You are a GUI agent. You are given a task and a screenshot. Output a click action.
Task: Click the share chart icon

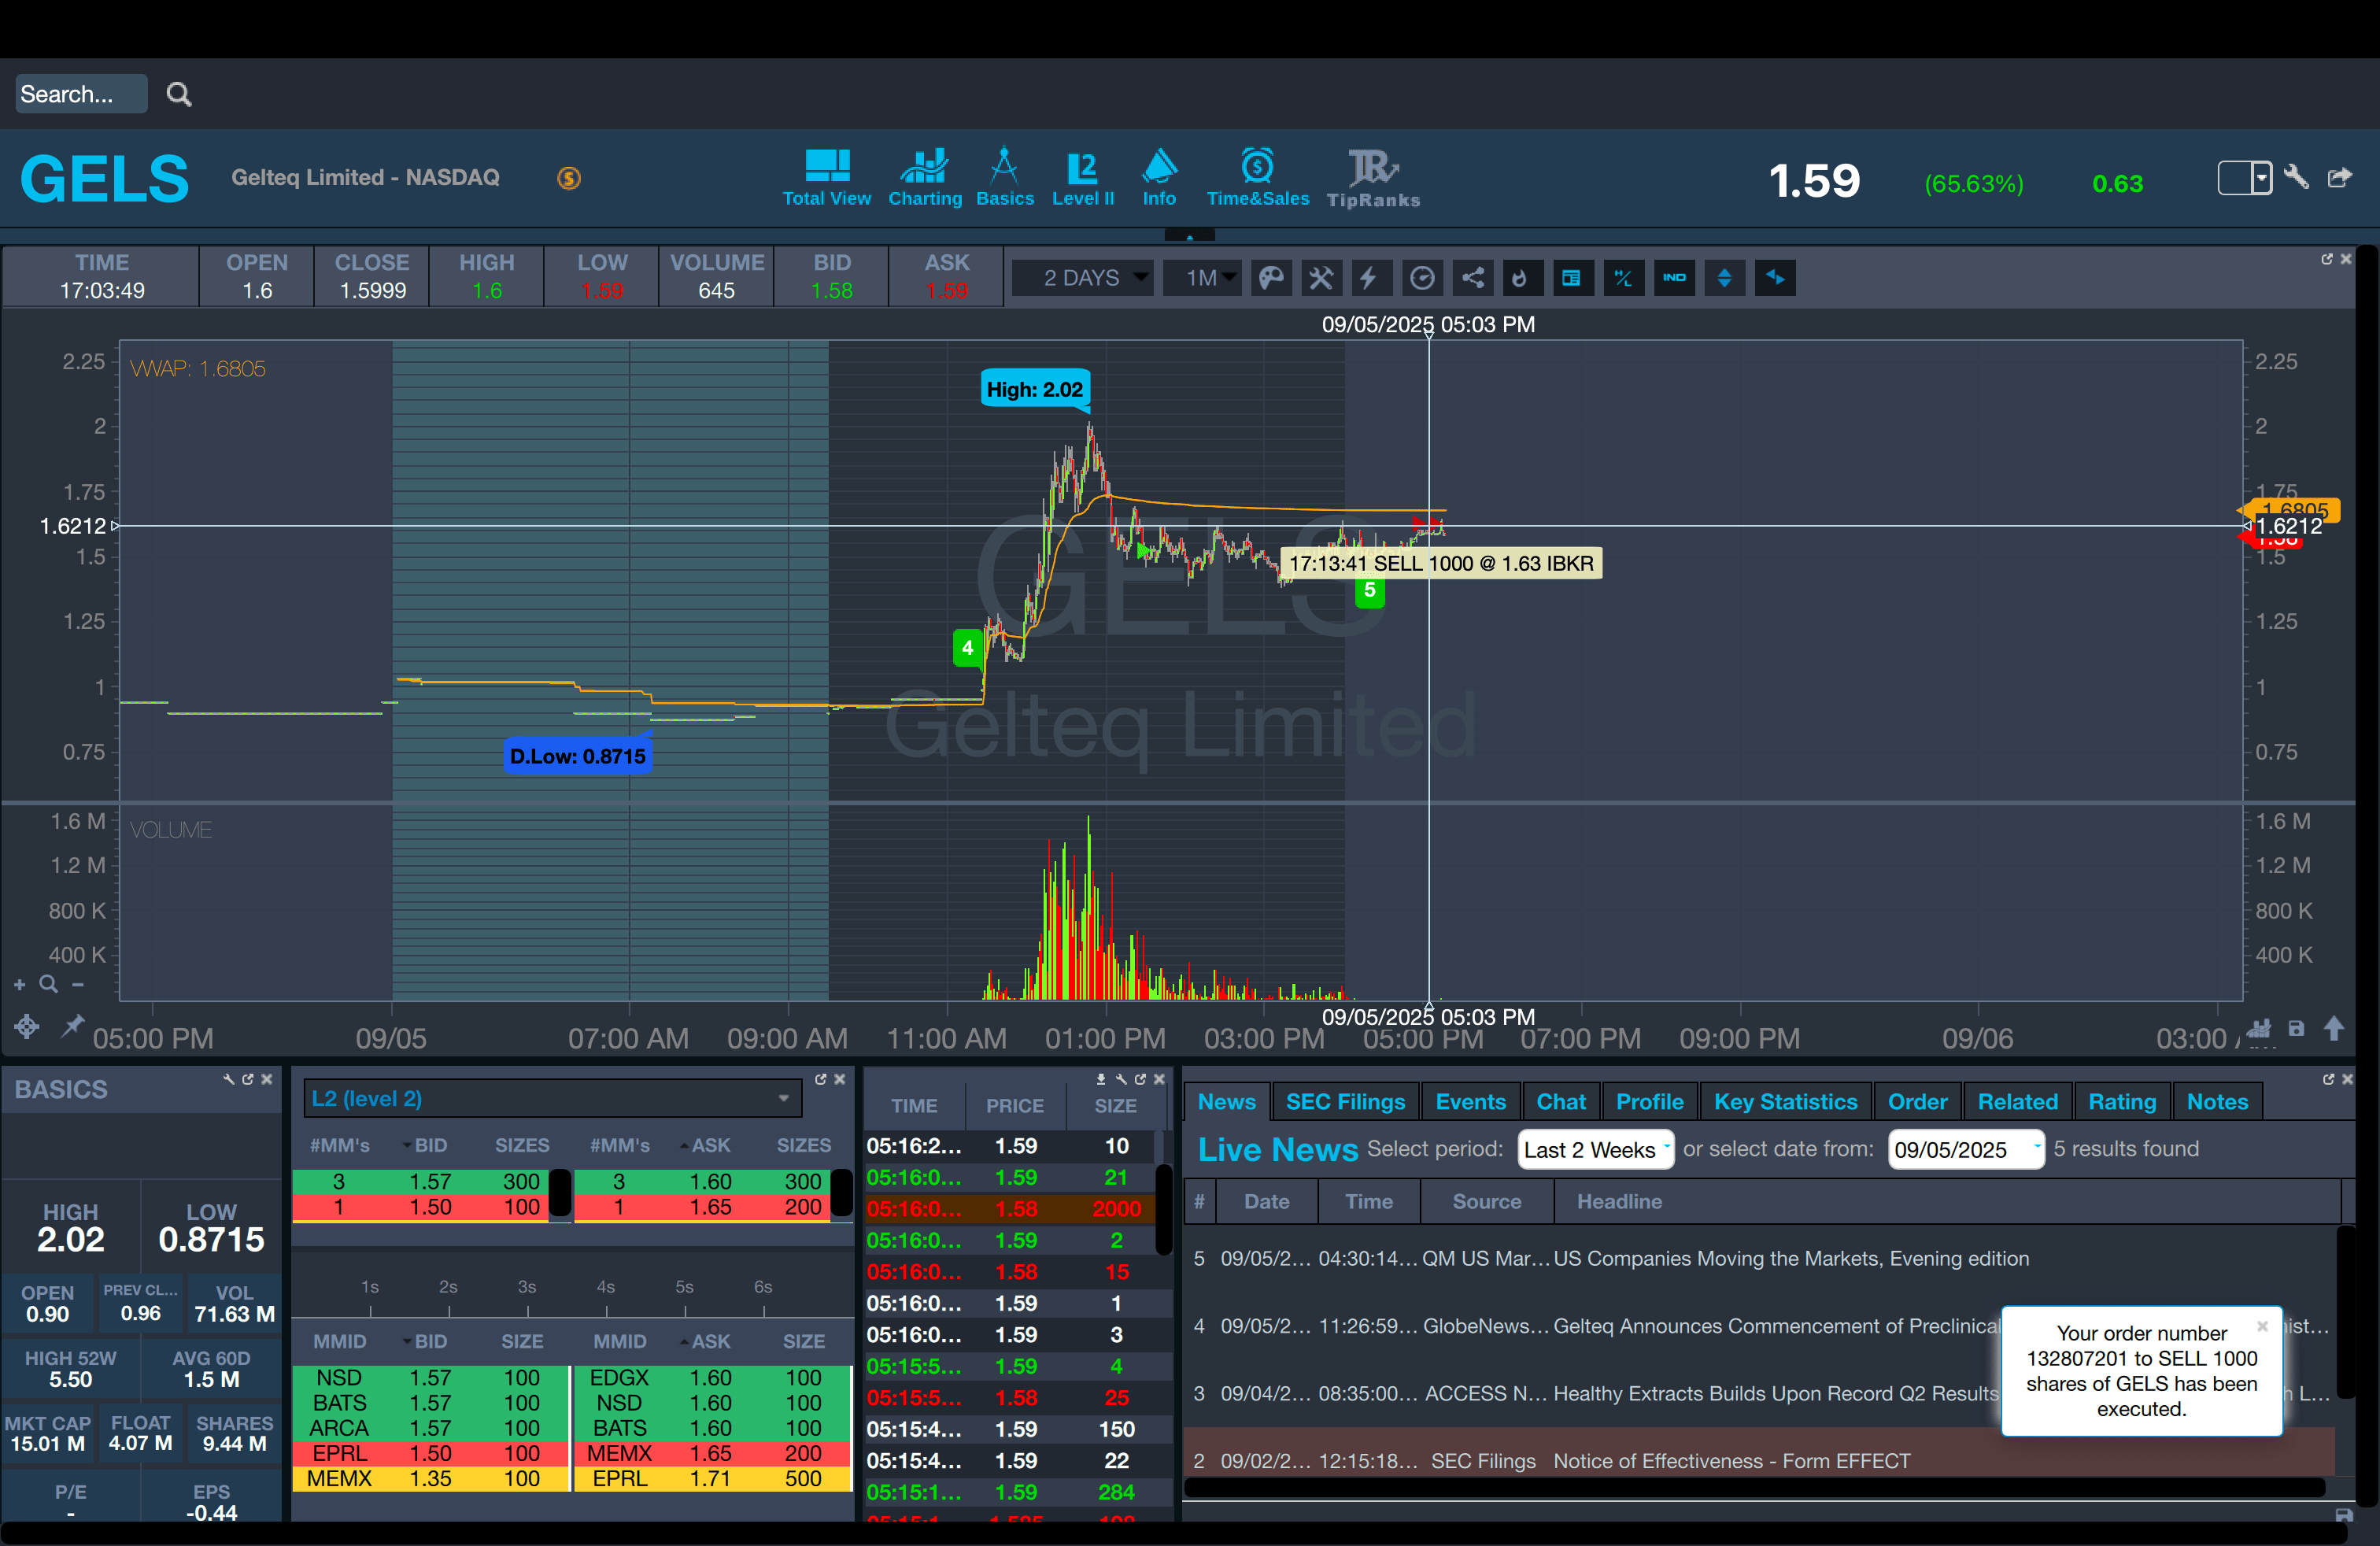[x=1473, y=278]
